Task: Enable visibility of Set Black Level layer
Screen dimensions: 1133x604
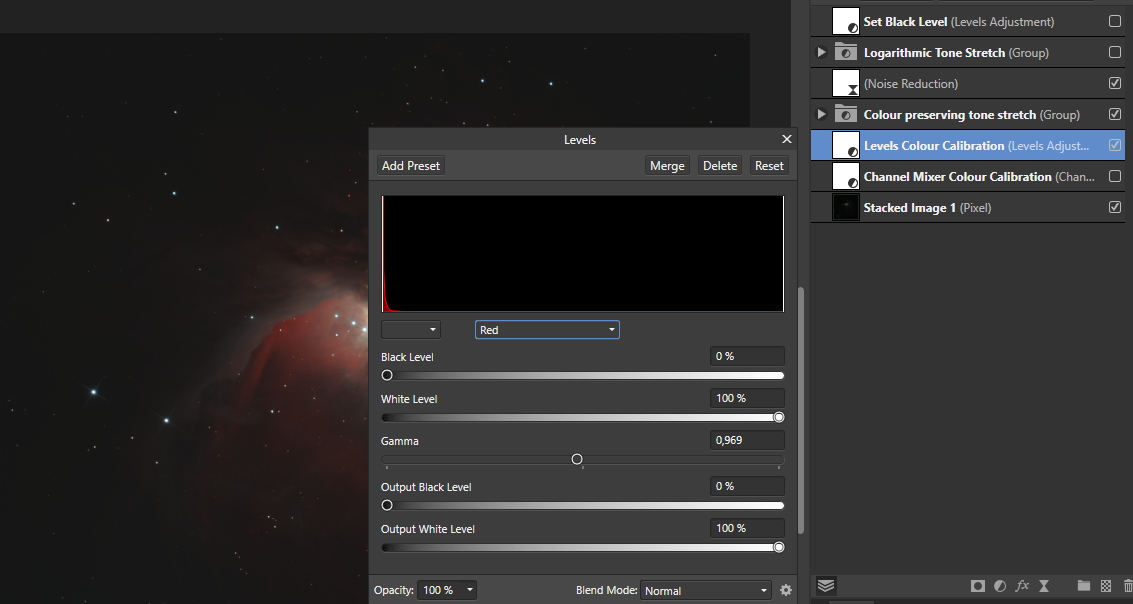Action: [x=1115, y=22]
